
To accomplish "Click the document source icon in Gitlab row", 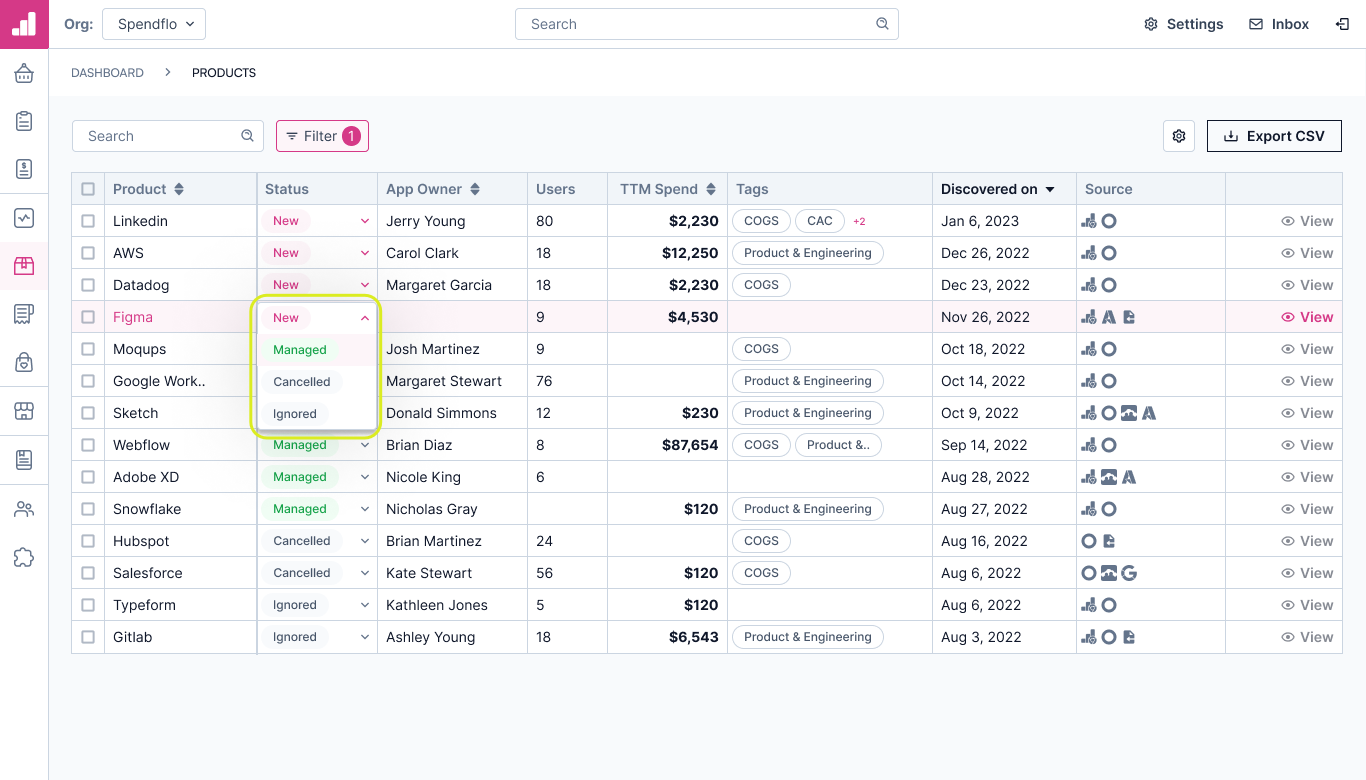I will [x=1129, y=637].
